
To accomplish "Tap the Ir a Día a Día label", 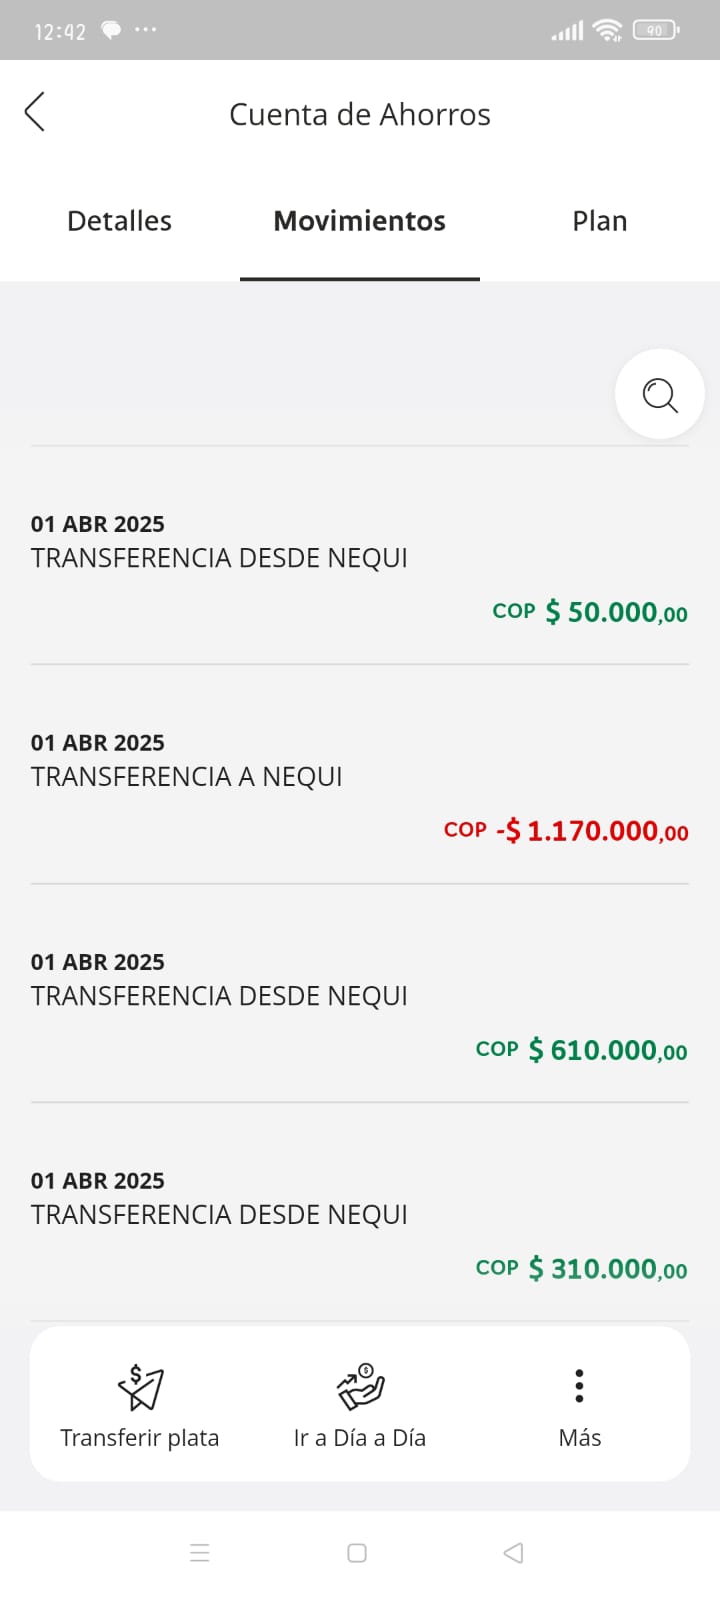I will tap(360, 1438).
